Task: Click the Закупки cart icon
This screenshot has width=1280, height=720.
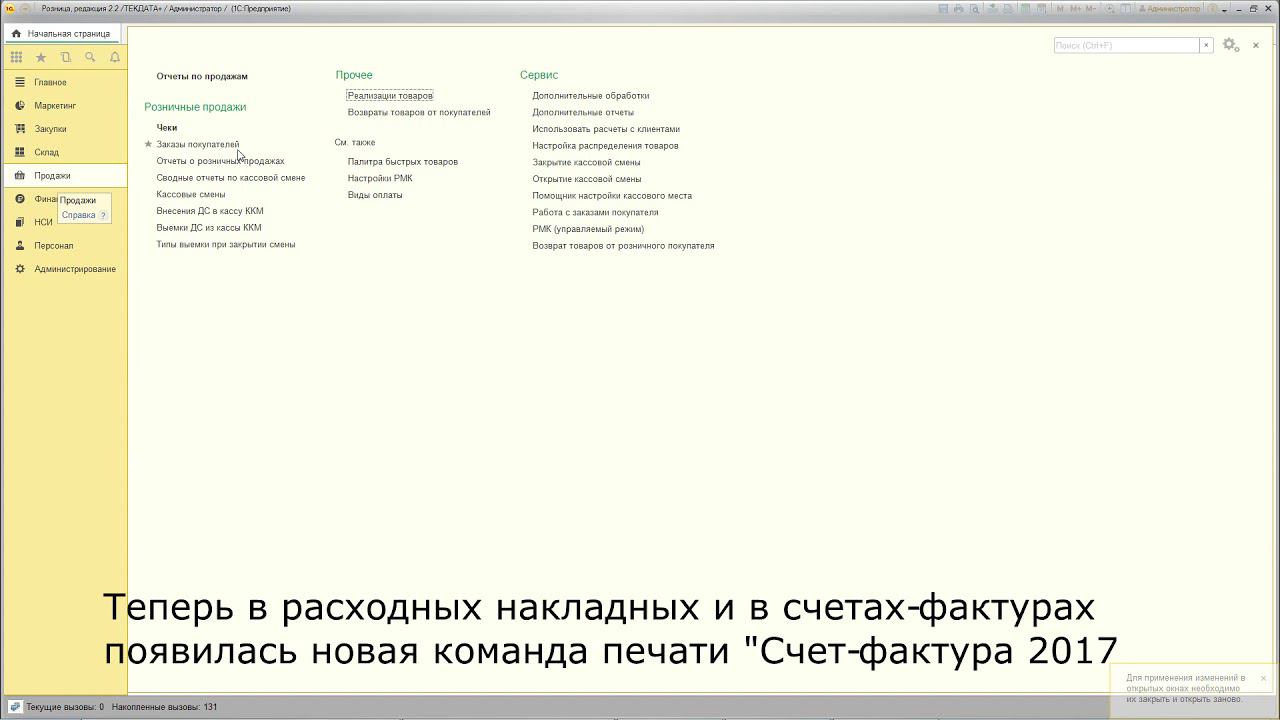Action: coord(20,129)
